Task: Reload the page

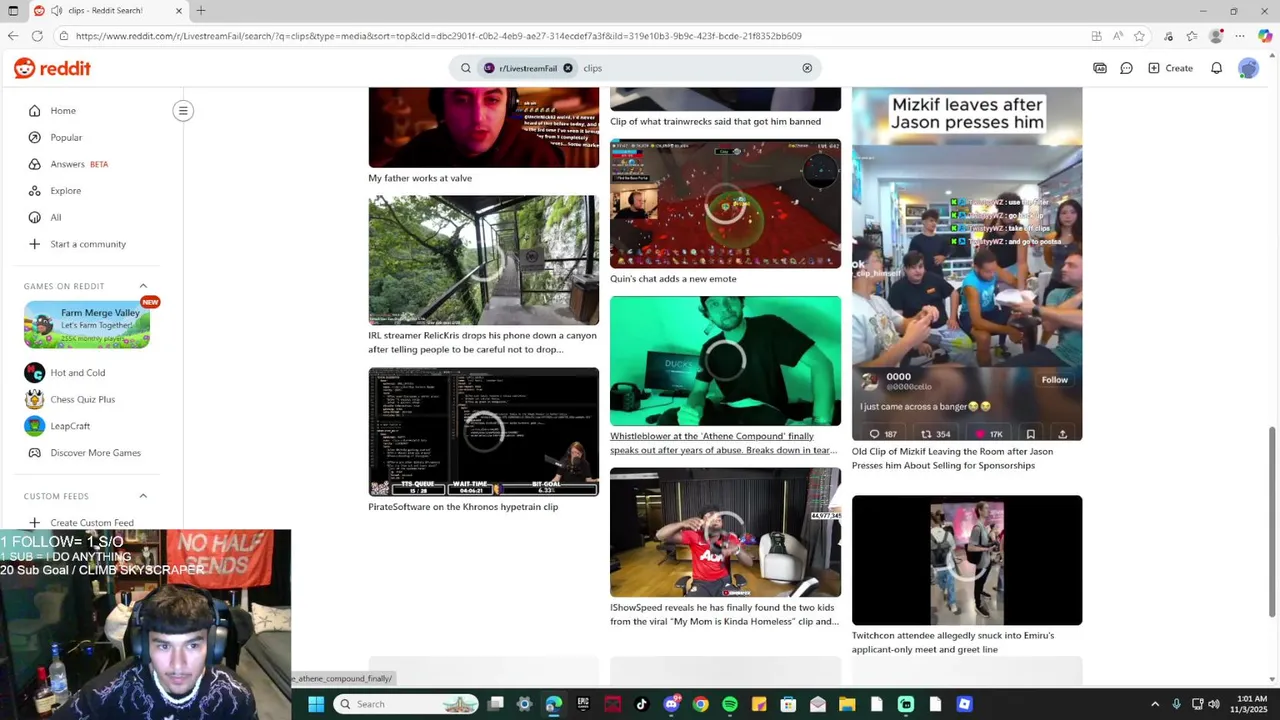Action: tap(37, 36)
